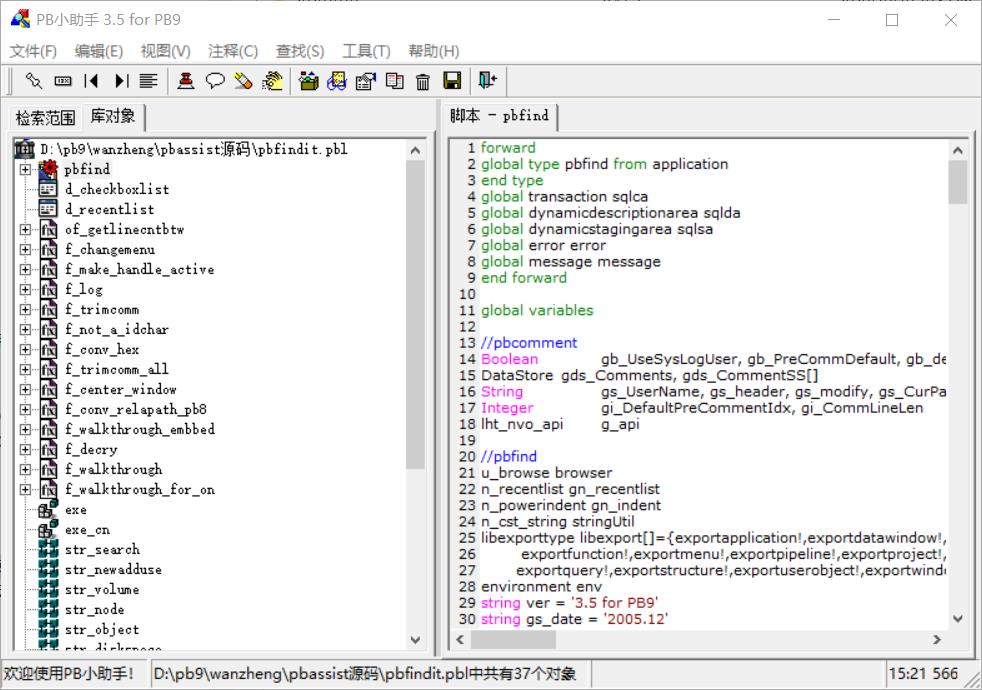Click the script line '//pbcomment'
Screen dimensions: 982x690
coord(529,343)
